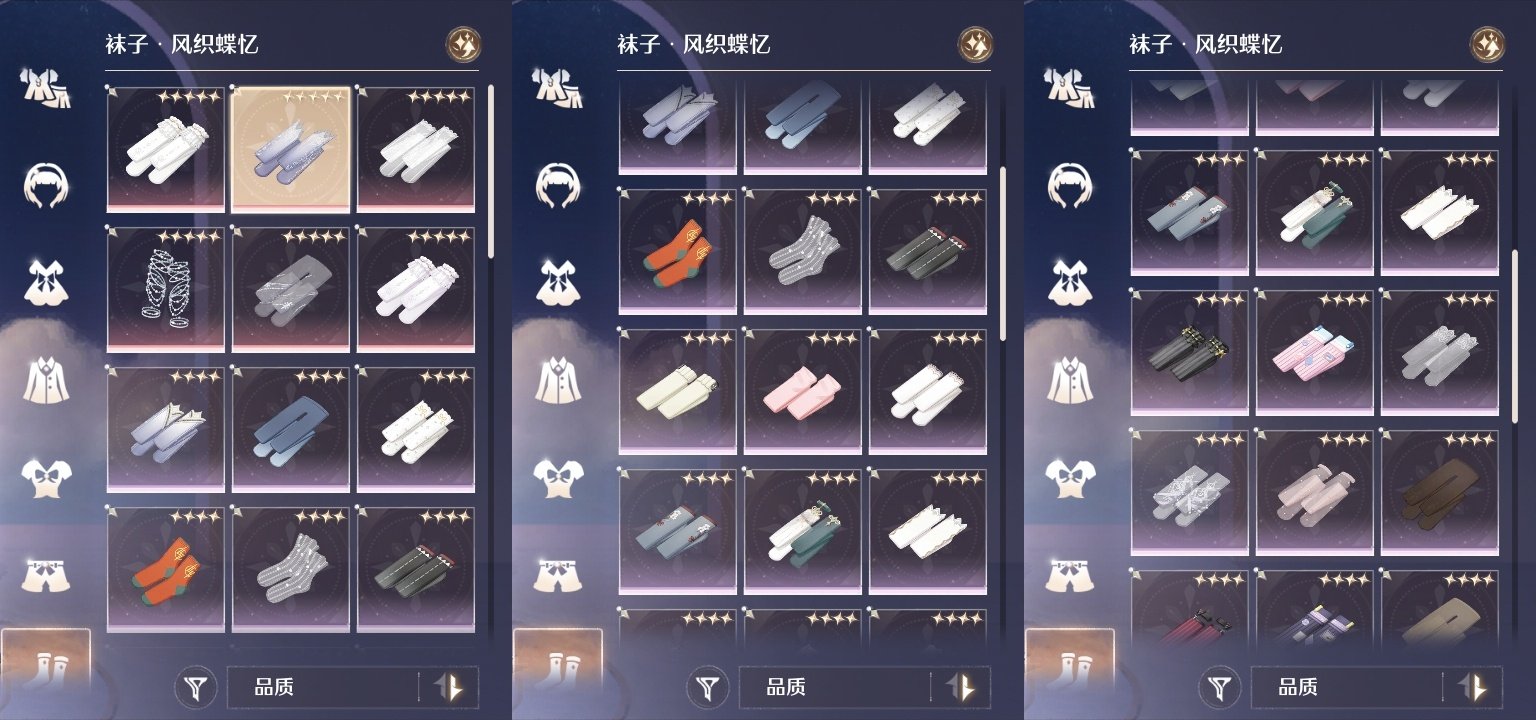Choose the silver chain leg ornament item
Screen dimensions: 1536x720
point(166,289)
